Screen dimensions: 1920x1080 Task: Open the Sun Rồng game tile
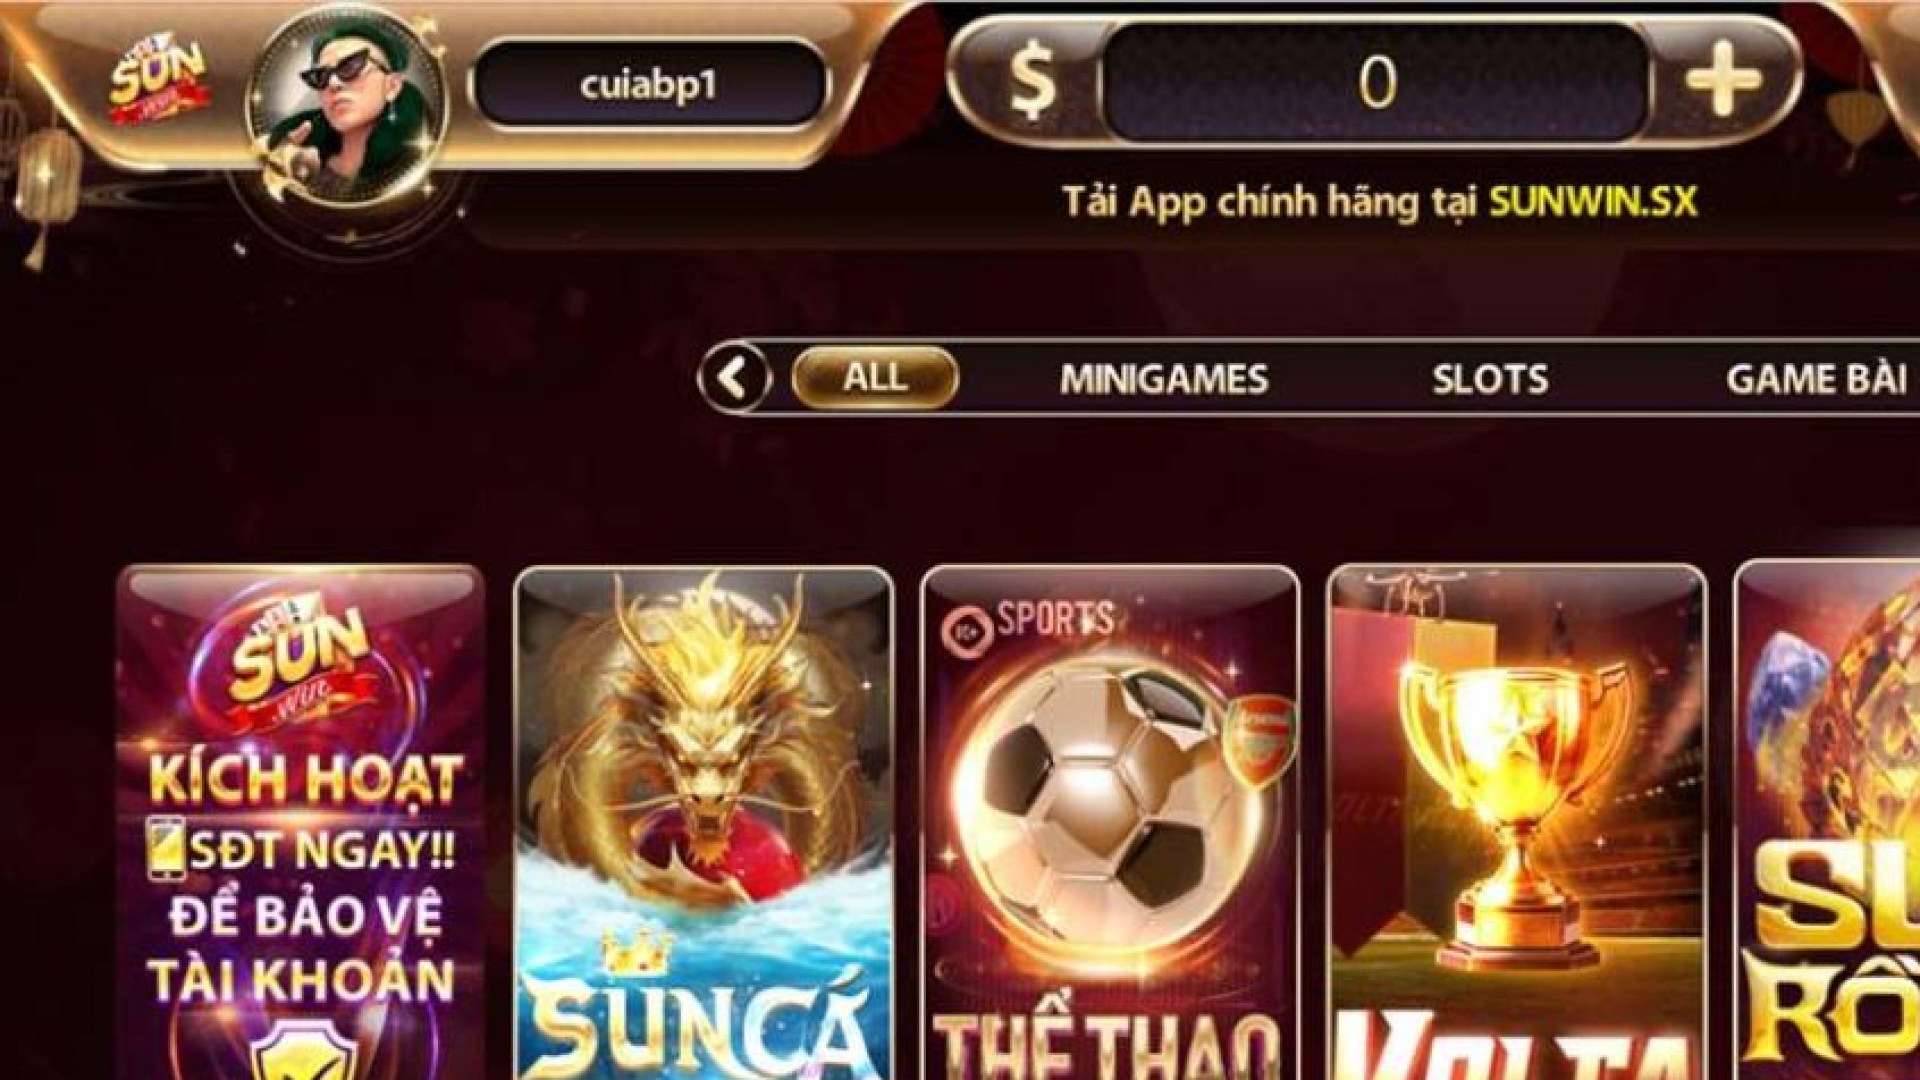click(1827, 820)
